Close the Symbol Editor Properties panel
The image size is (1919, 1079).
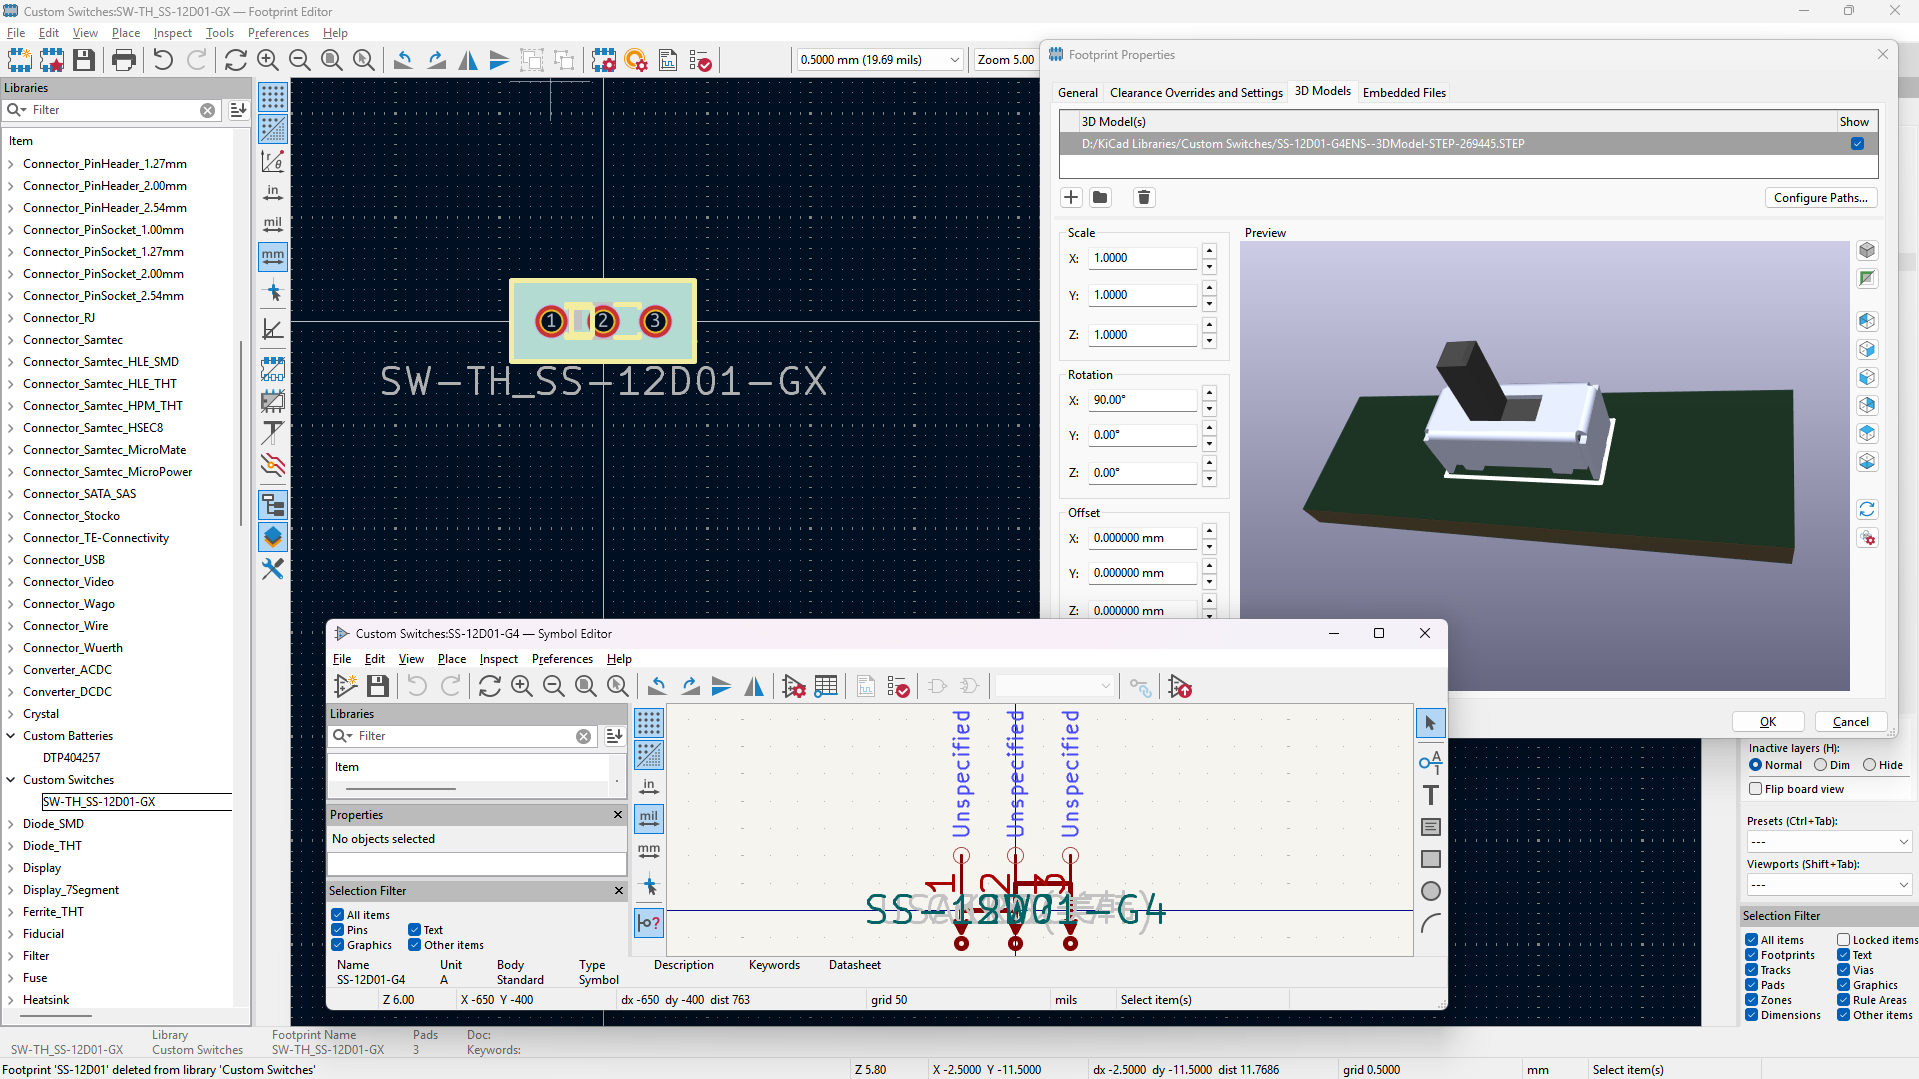pos(618,815)
